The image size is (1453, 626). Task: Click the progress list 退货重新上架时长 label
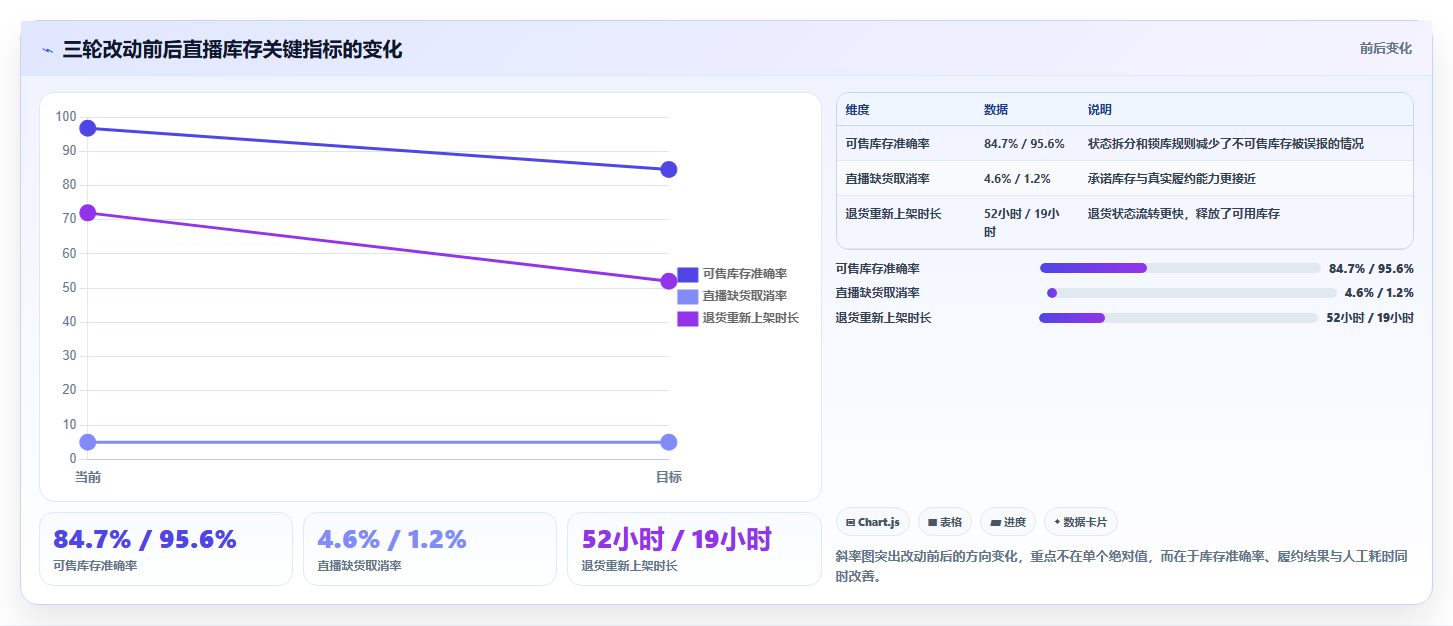884,318
